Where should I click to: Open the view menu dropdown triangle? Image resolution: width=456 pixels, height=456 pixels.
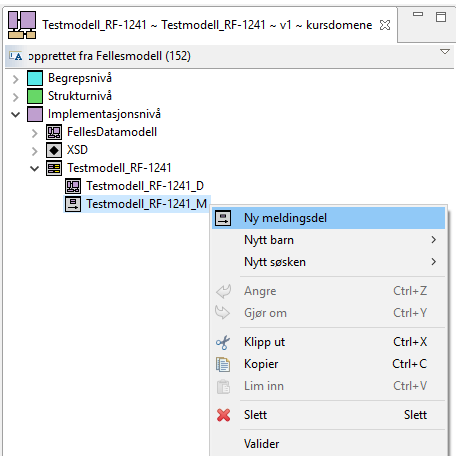tap(445, 52)
